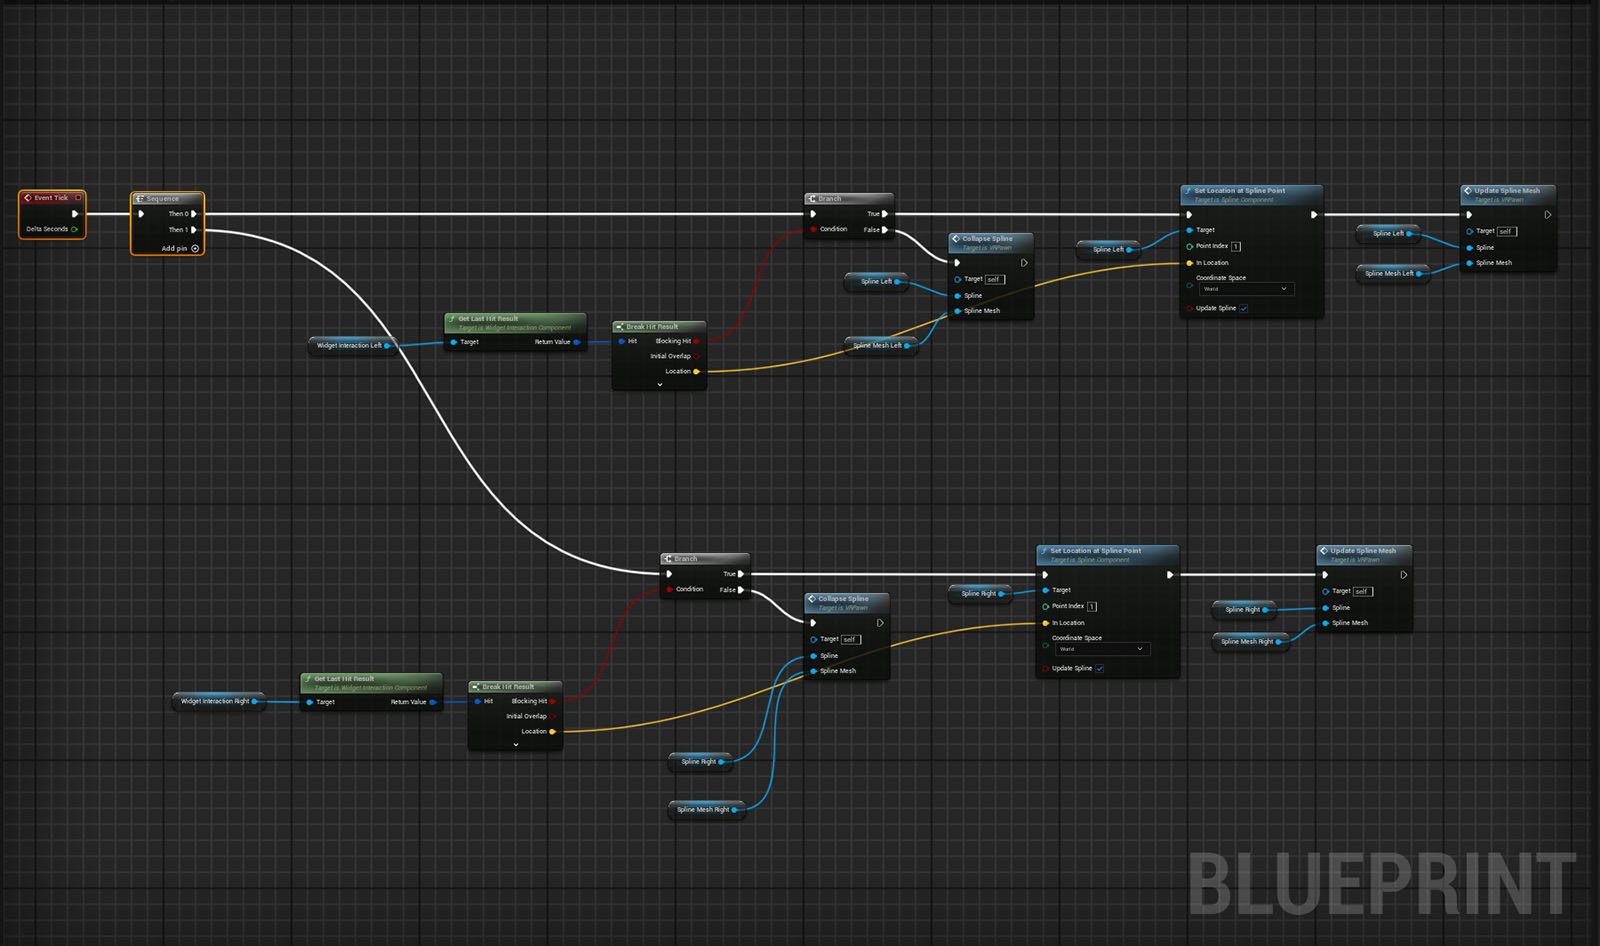Add a pin to the Sequence node
The width and height of the screenshot is (1600, 946).
click(195, 249)
